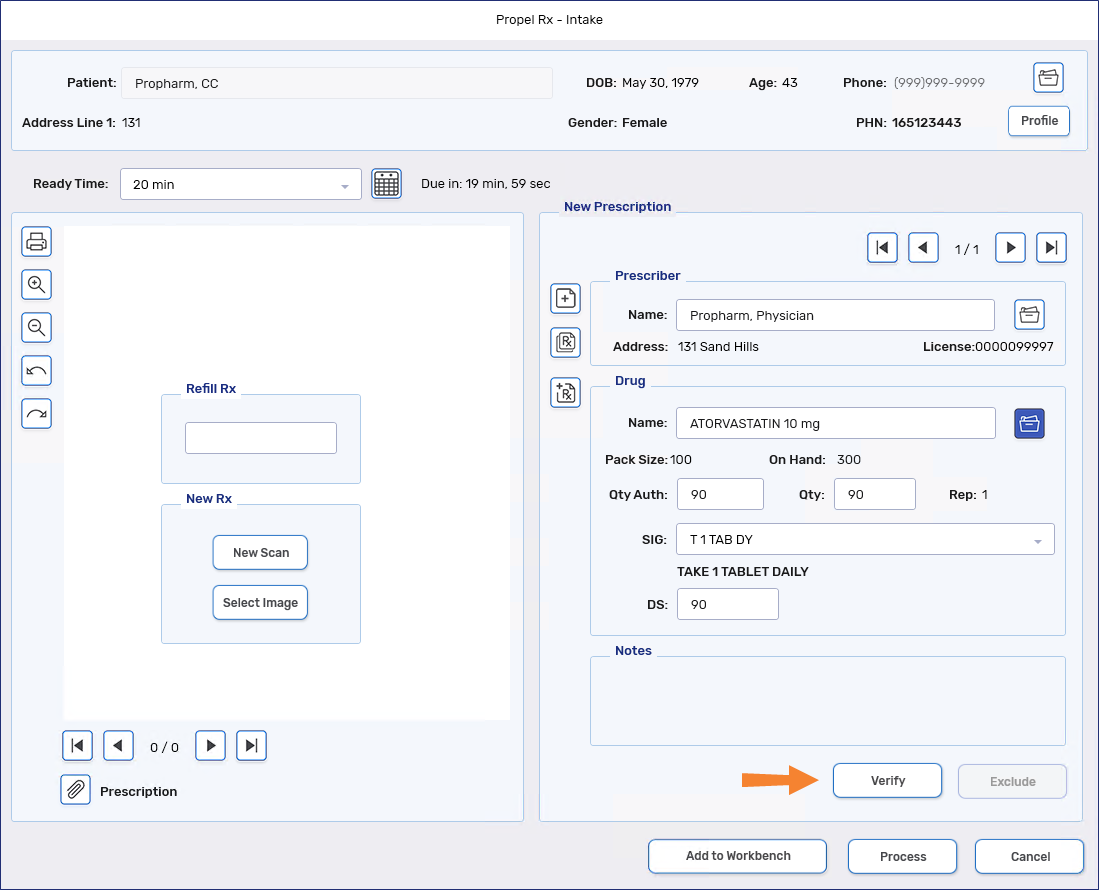
Task: Jump to the last scanned image
Action: pyautogui.click(x=252, y=746)
